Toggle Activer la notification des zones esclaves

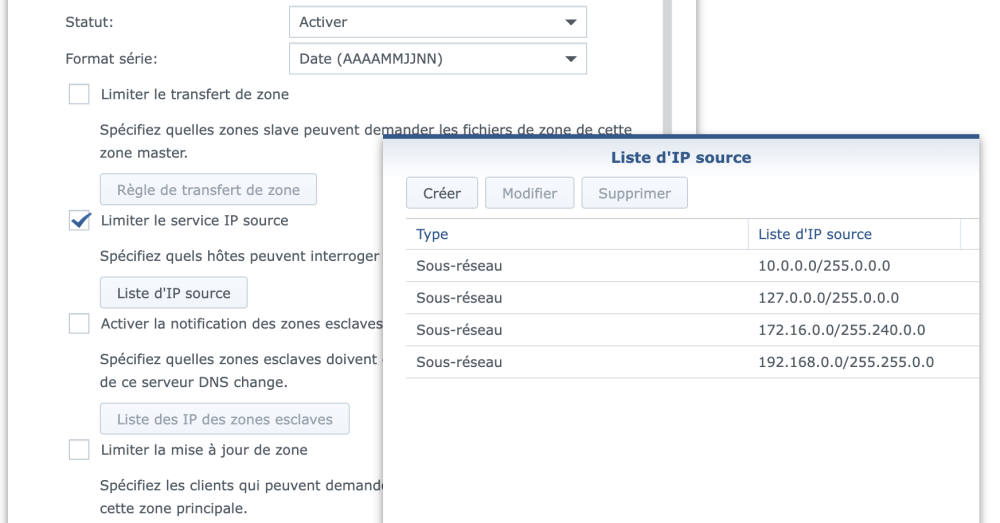click(x=78, y=323)
